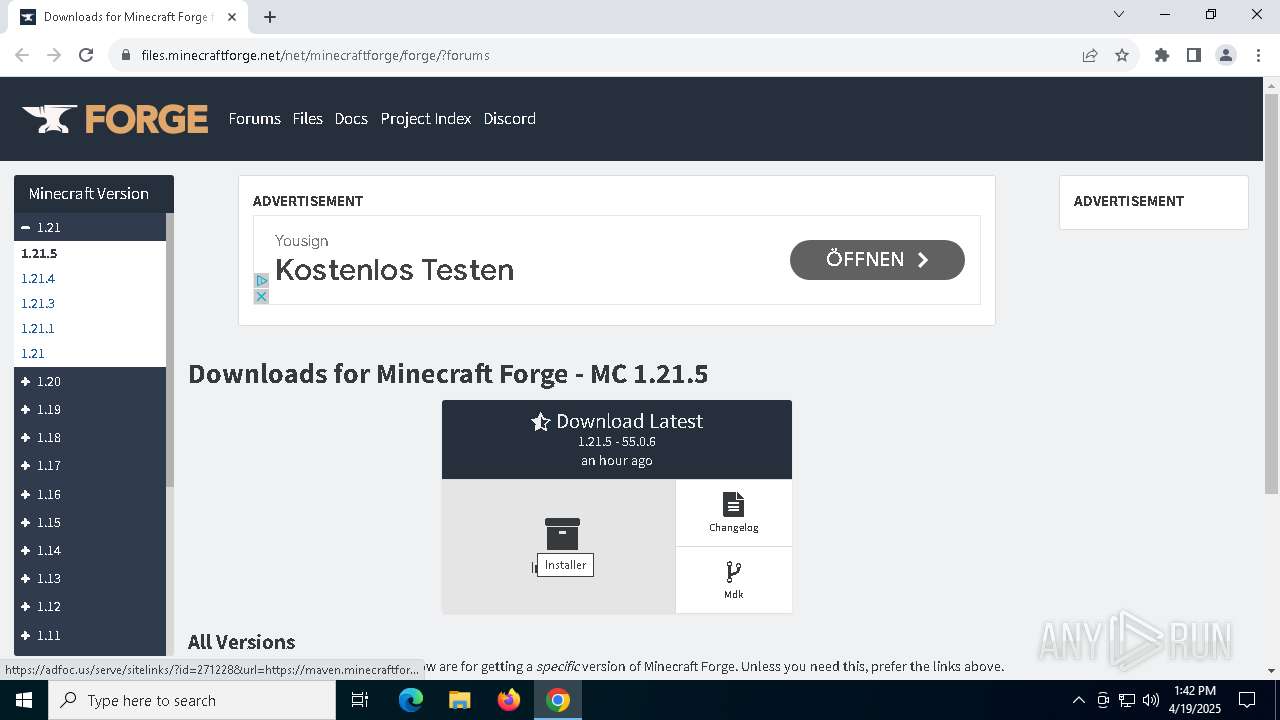Show hidden system tray icons
Screen dimensions: 1280x720
point(1078,700)
